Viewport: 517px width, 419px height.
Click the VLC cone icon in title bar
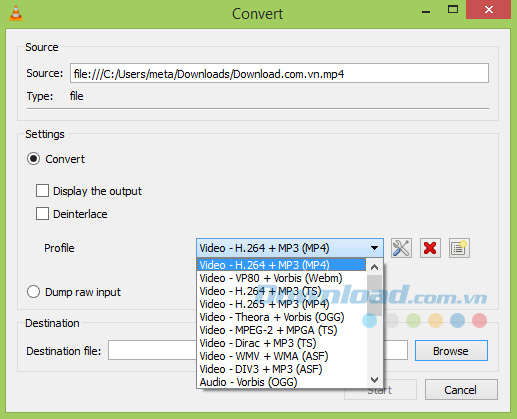[16, 13]
